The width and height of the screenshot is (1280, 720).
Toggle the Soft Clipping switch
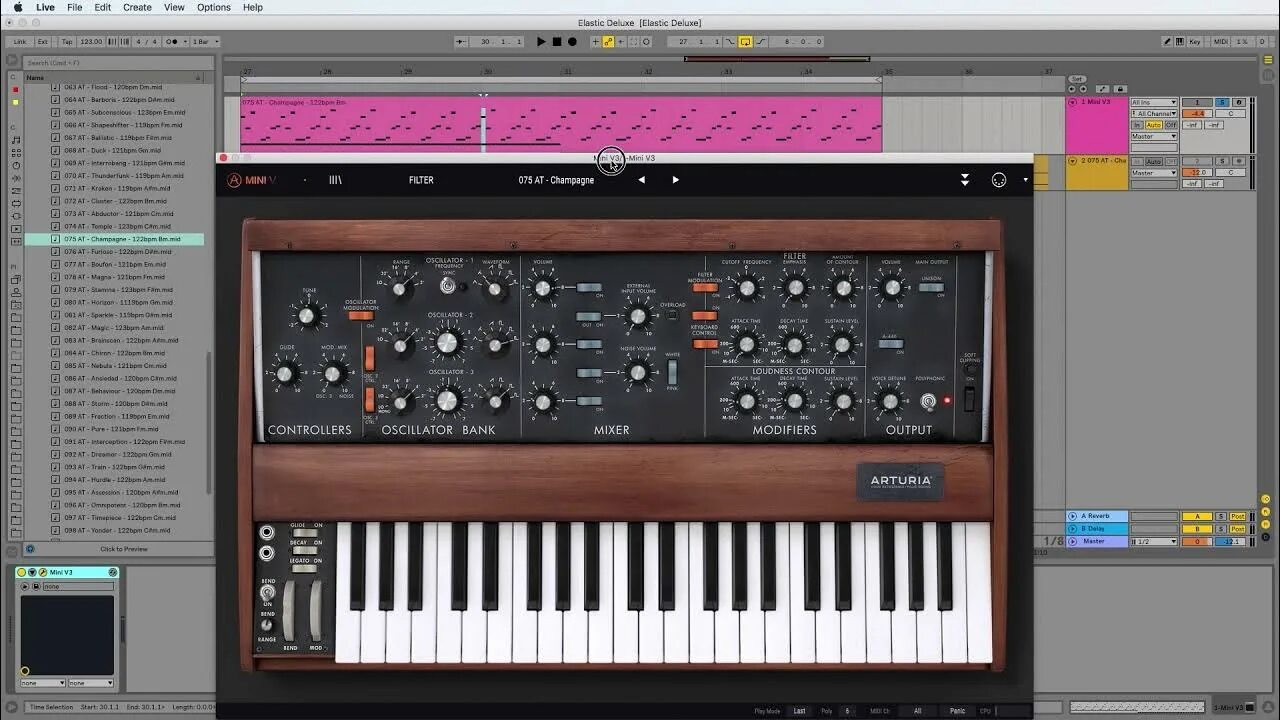pyautogui.click(x=967, y=398)
